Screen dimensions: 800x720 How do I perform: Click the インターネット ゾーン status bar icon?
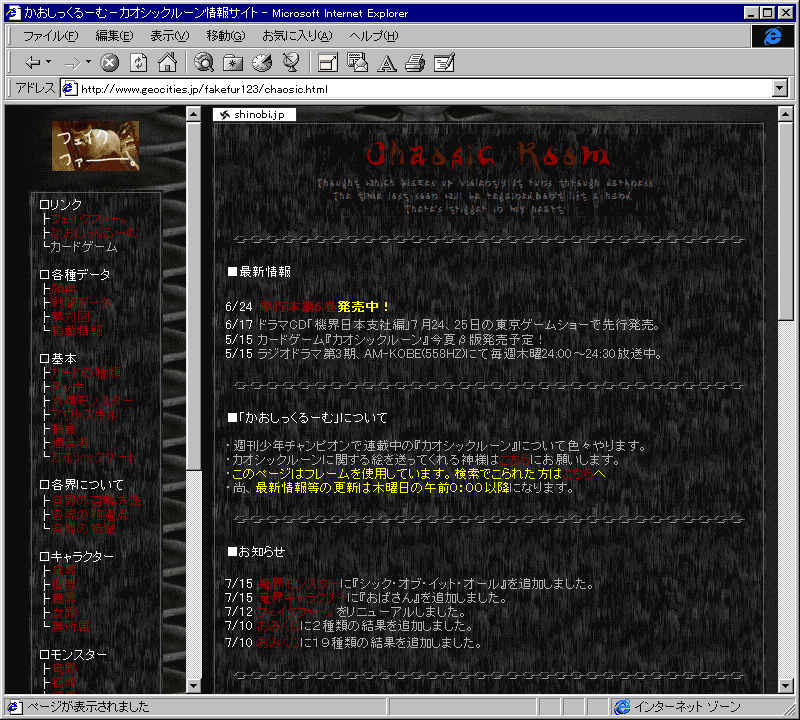pyautogui.click(x=622, y=707)
